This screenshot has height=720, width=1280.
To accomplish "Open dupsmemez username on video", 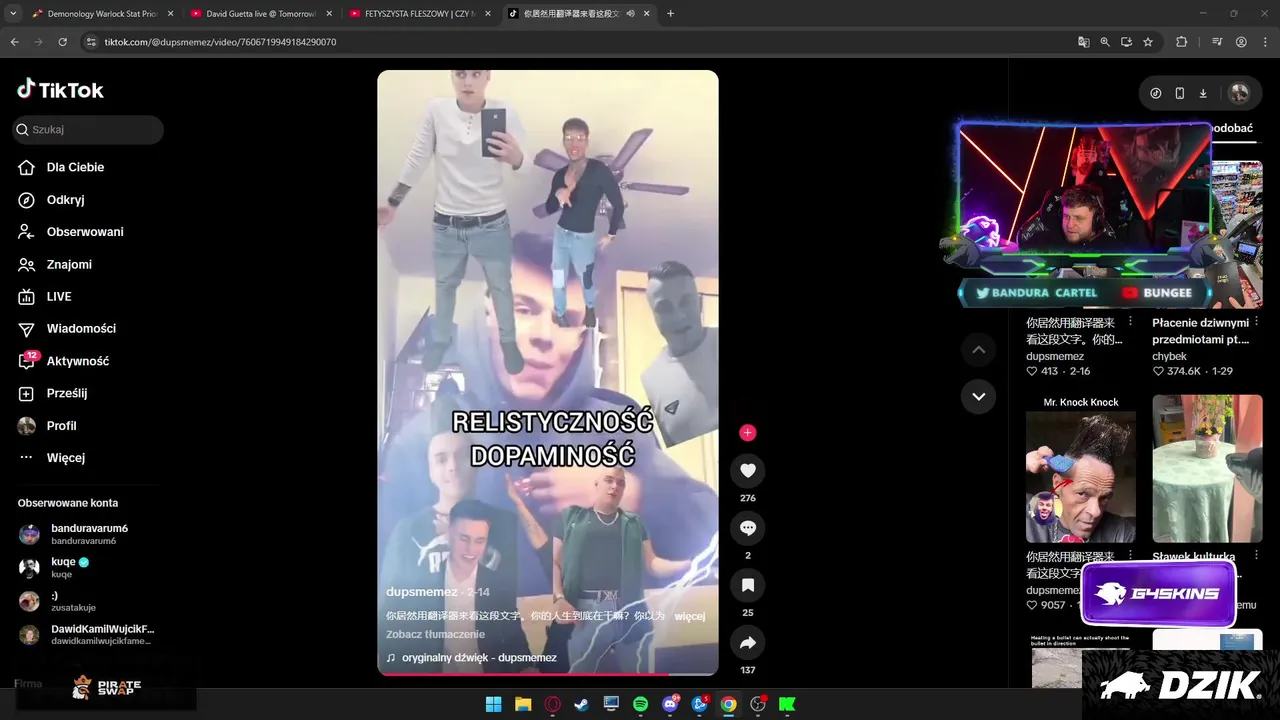I will coord(421,592).
